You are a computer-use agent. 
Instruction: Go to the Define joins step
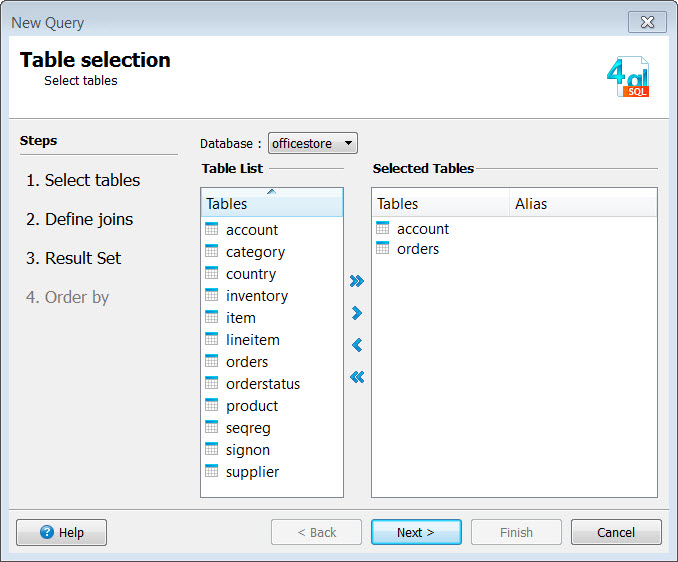pos(89,219)
